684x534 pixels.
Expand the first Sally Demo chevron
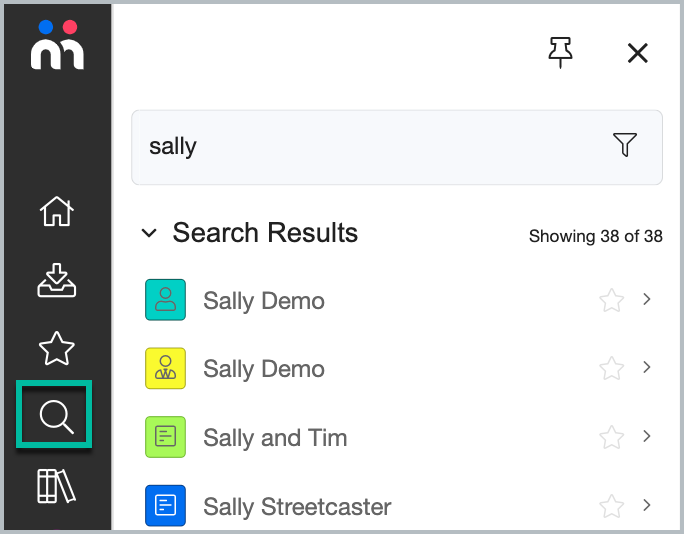click(646, 299)
